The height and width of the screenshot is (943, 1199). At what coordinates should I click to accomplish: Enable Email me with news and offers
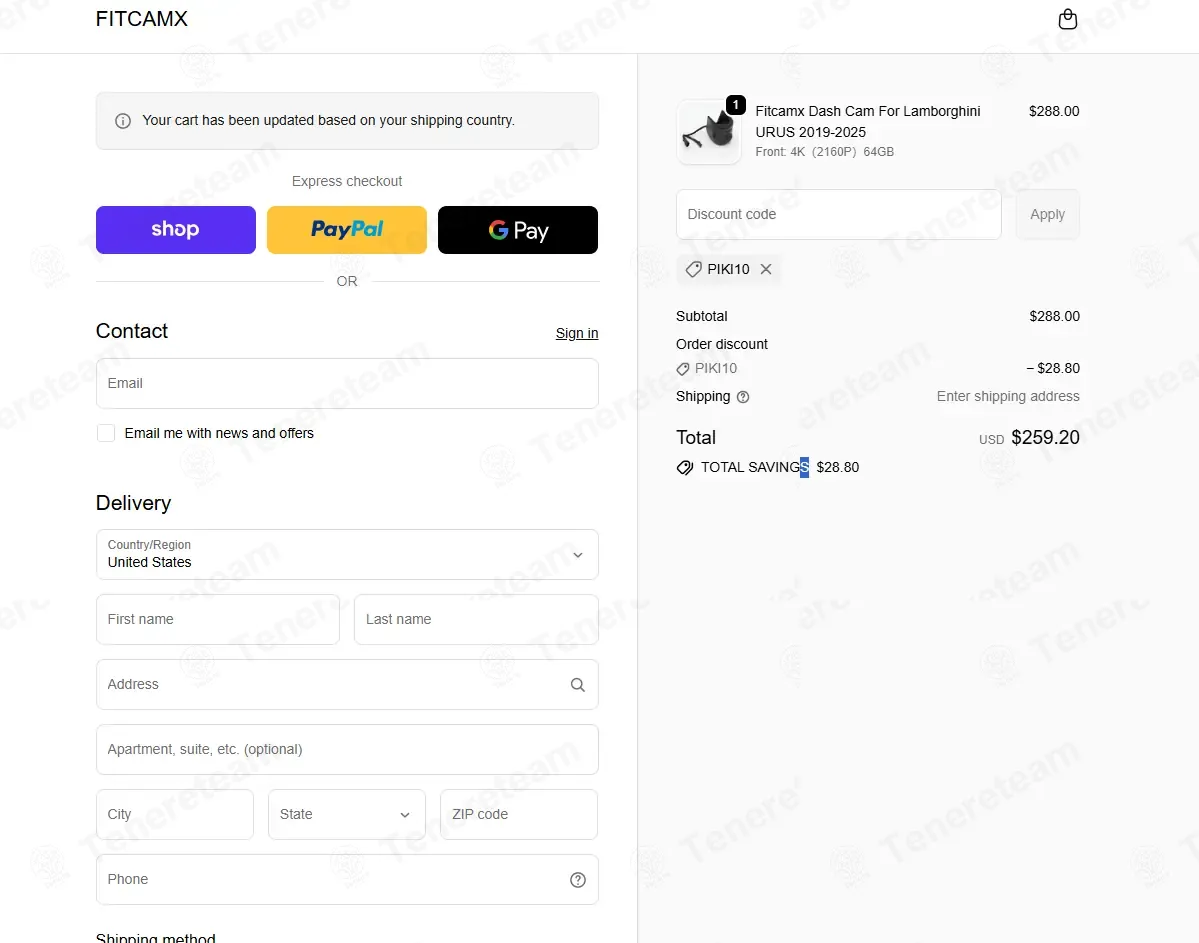coord(106,433)
